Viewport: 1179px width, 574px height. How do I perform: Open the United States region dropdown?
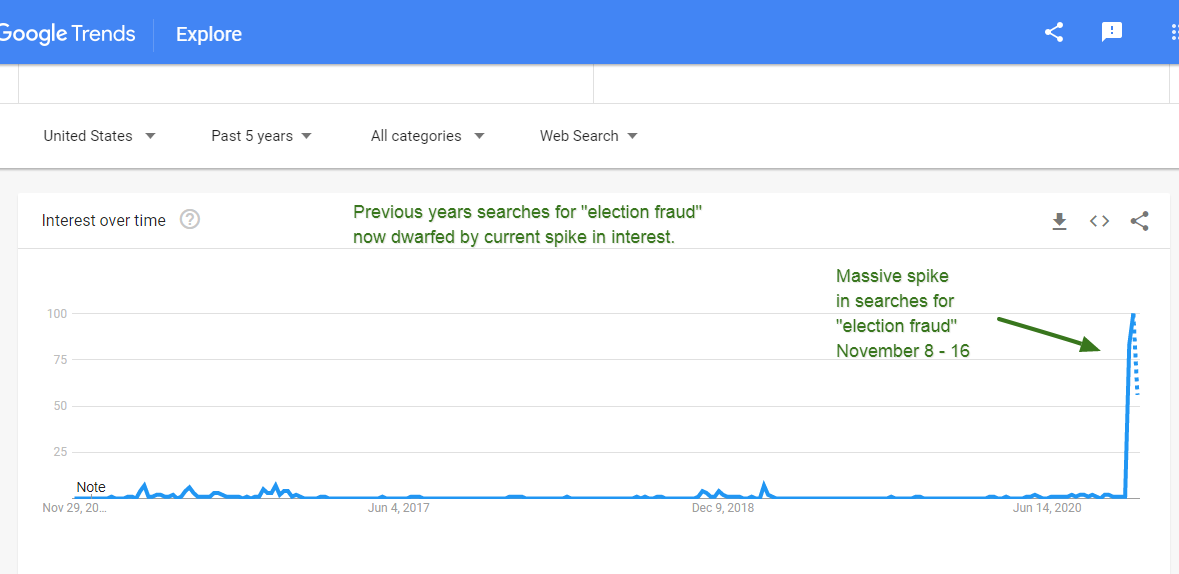99,136
